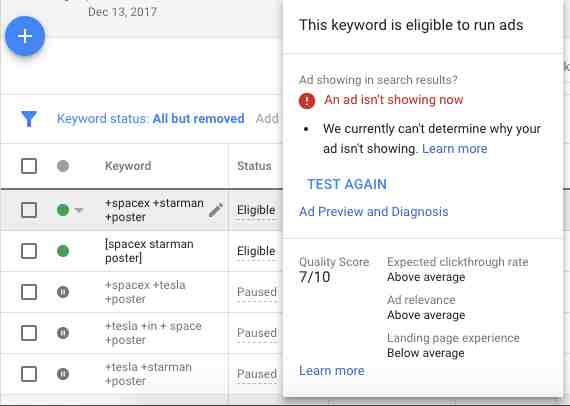Click the green status dot for +spacex +starman +poster
570x406 pixels.
(63, 210)
